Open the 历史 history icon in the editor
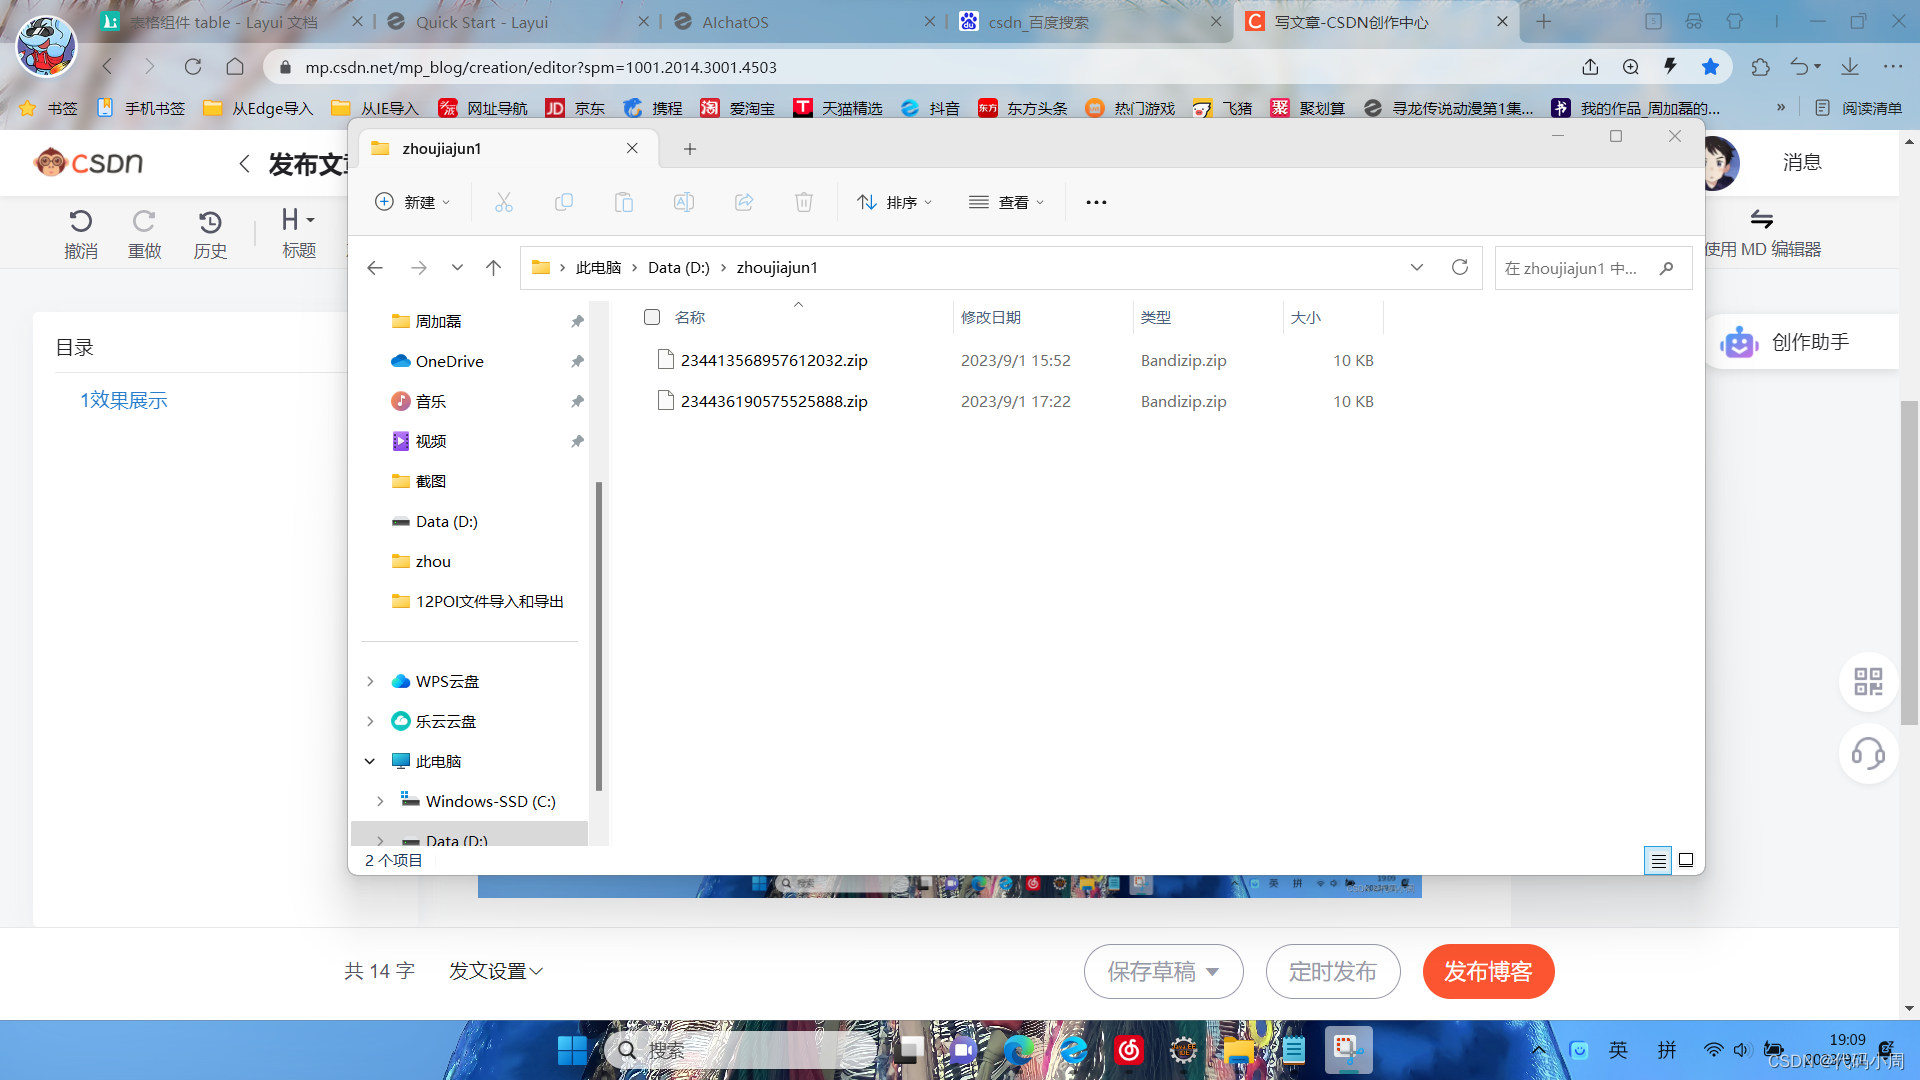The height and width of the screenshot is (1080, 1920). coord(210,233)
